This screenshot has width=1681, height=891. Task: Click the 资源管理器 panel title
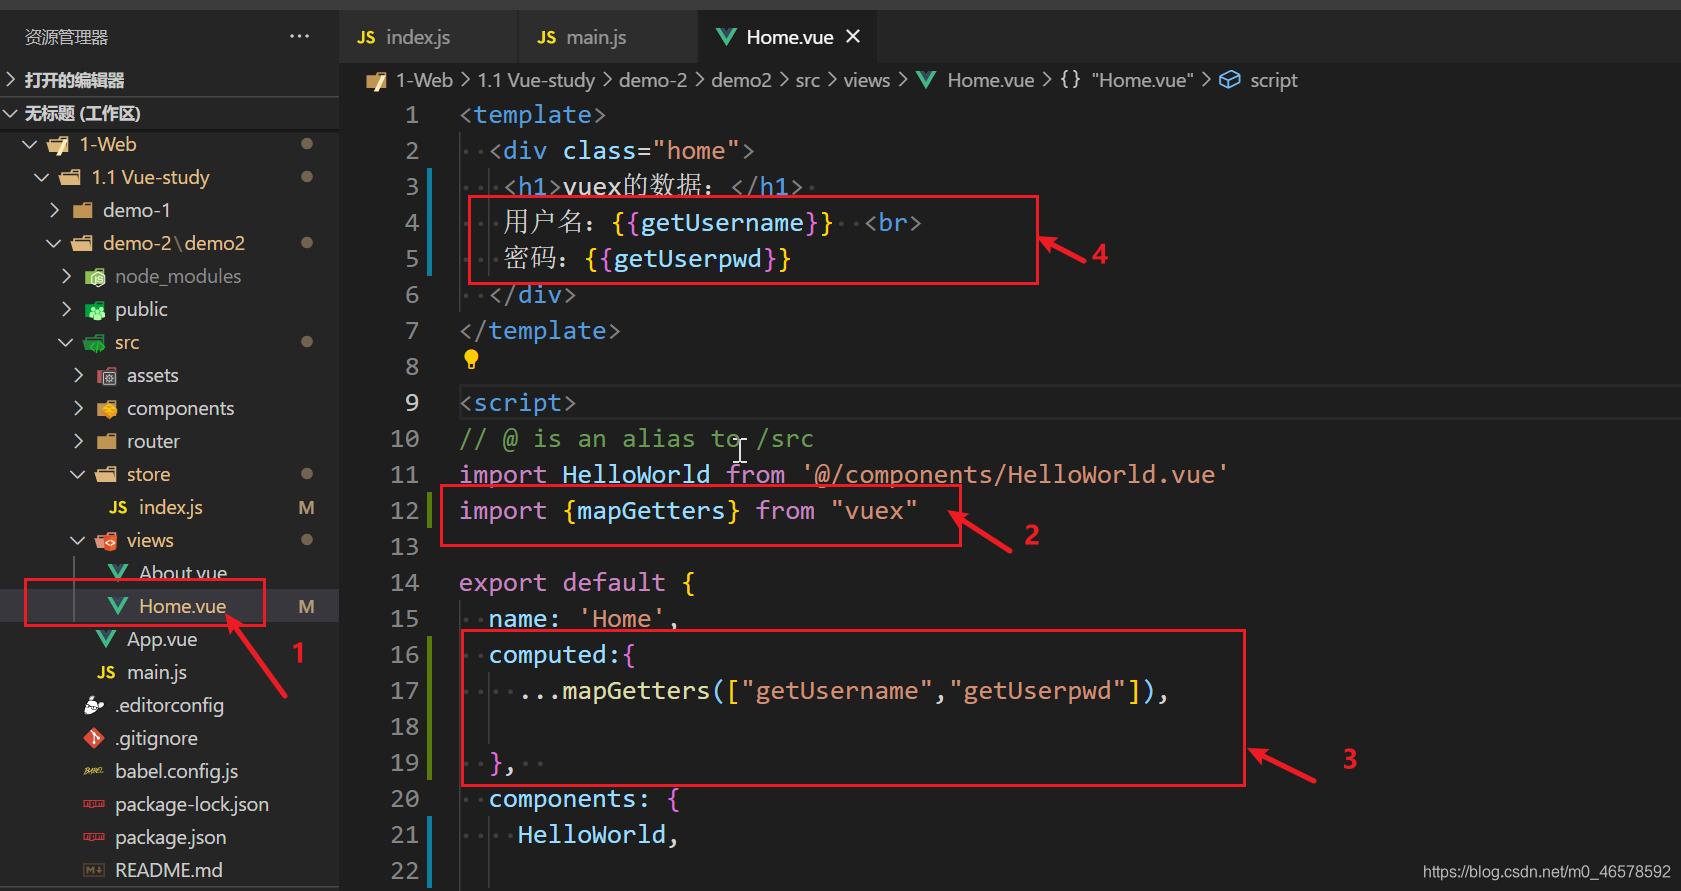[66, 37]
